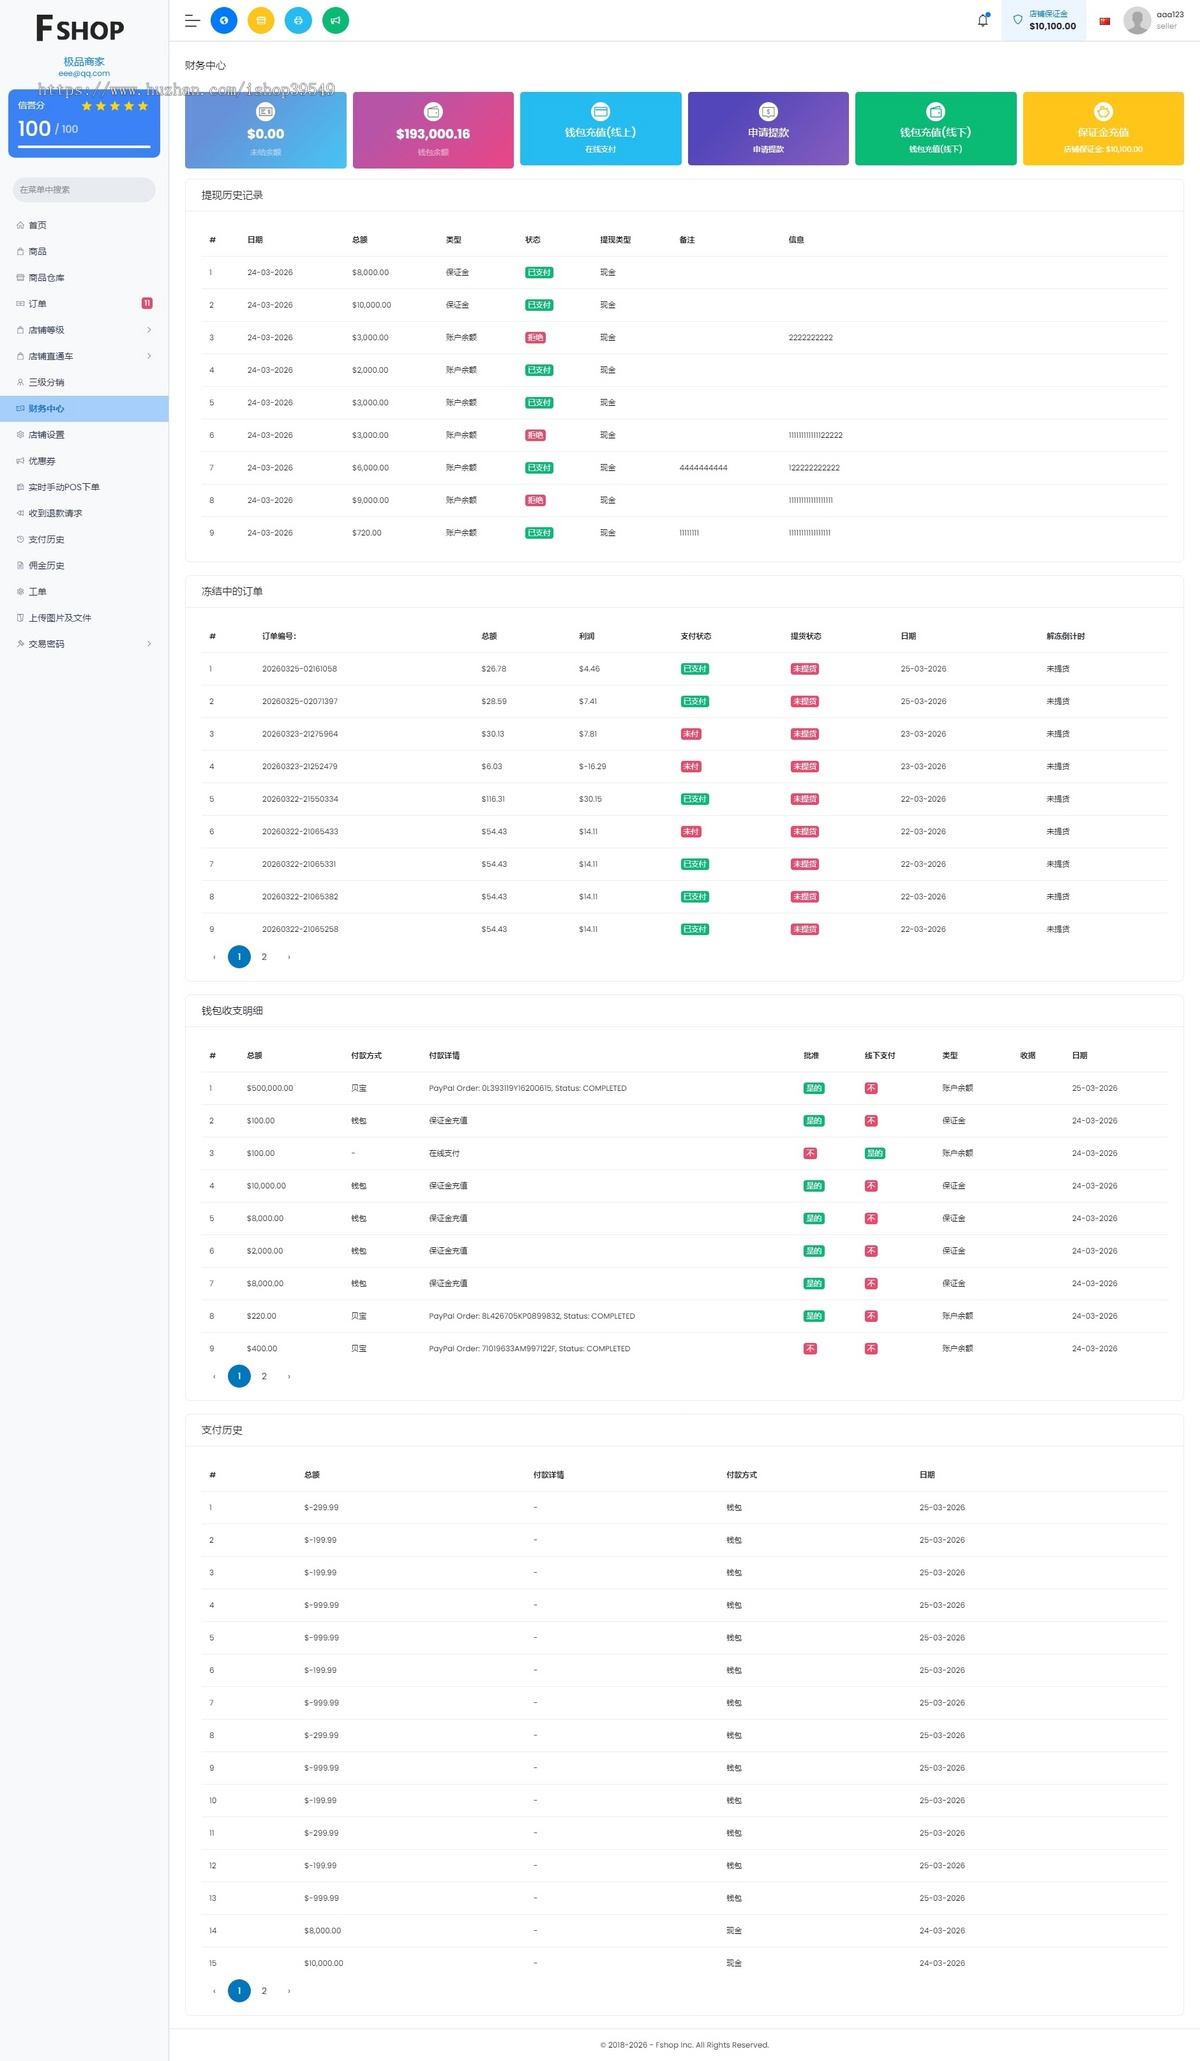Click the warehouse icon beside 商品仓库
Screen dimensions: 1200x2061
tap(20, 277)
